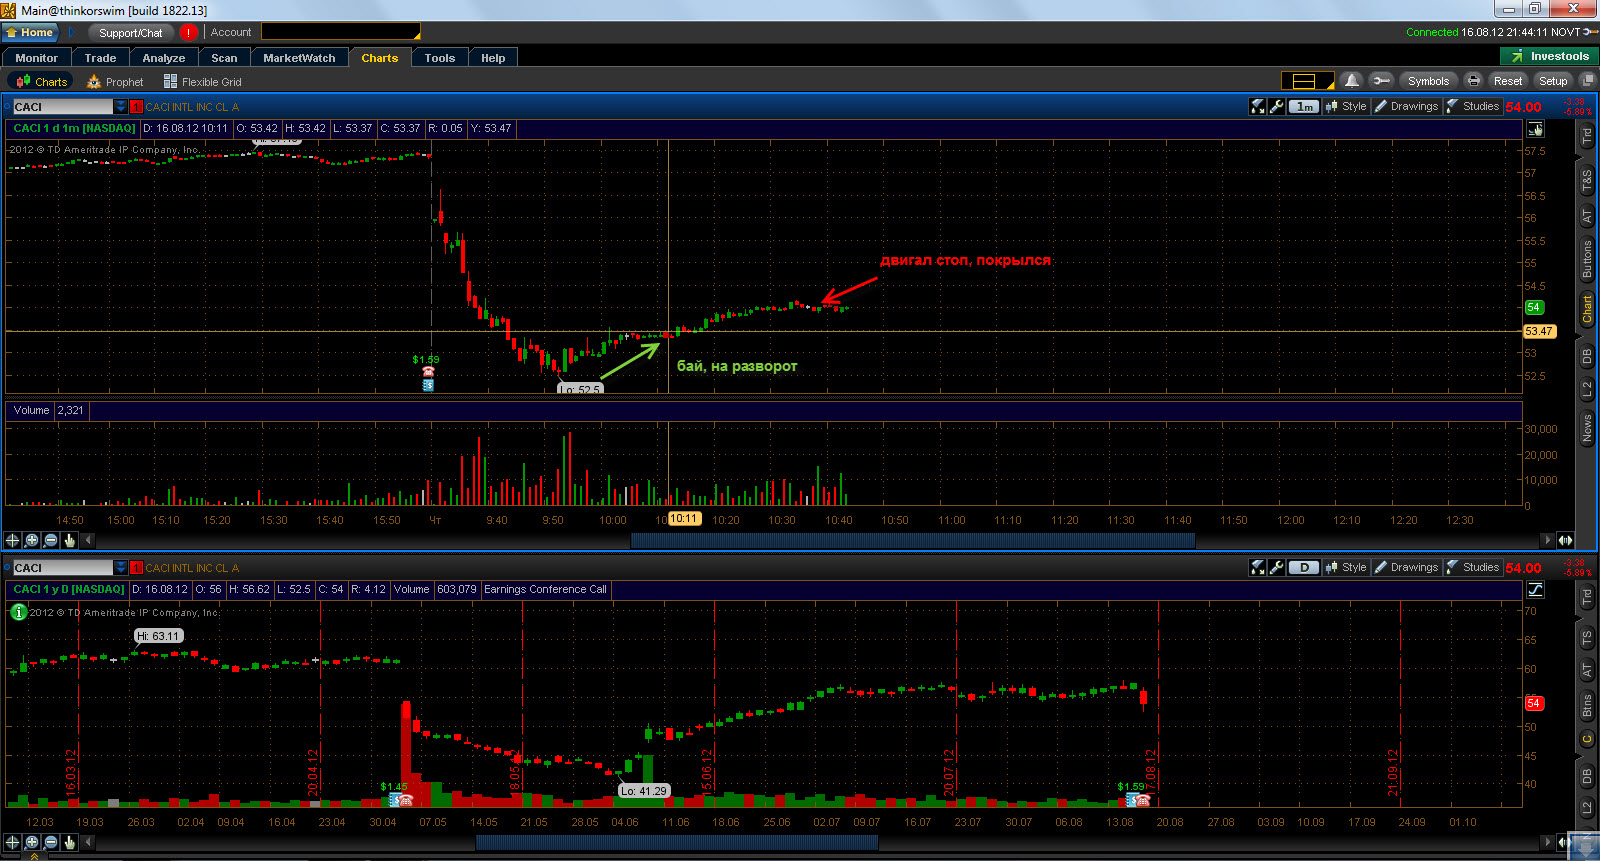The height and width of the screenshot is (861, 1600).
Task: Click lower chart zoom in magnifier
Action: [32, 842]
